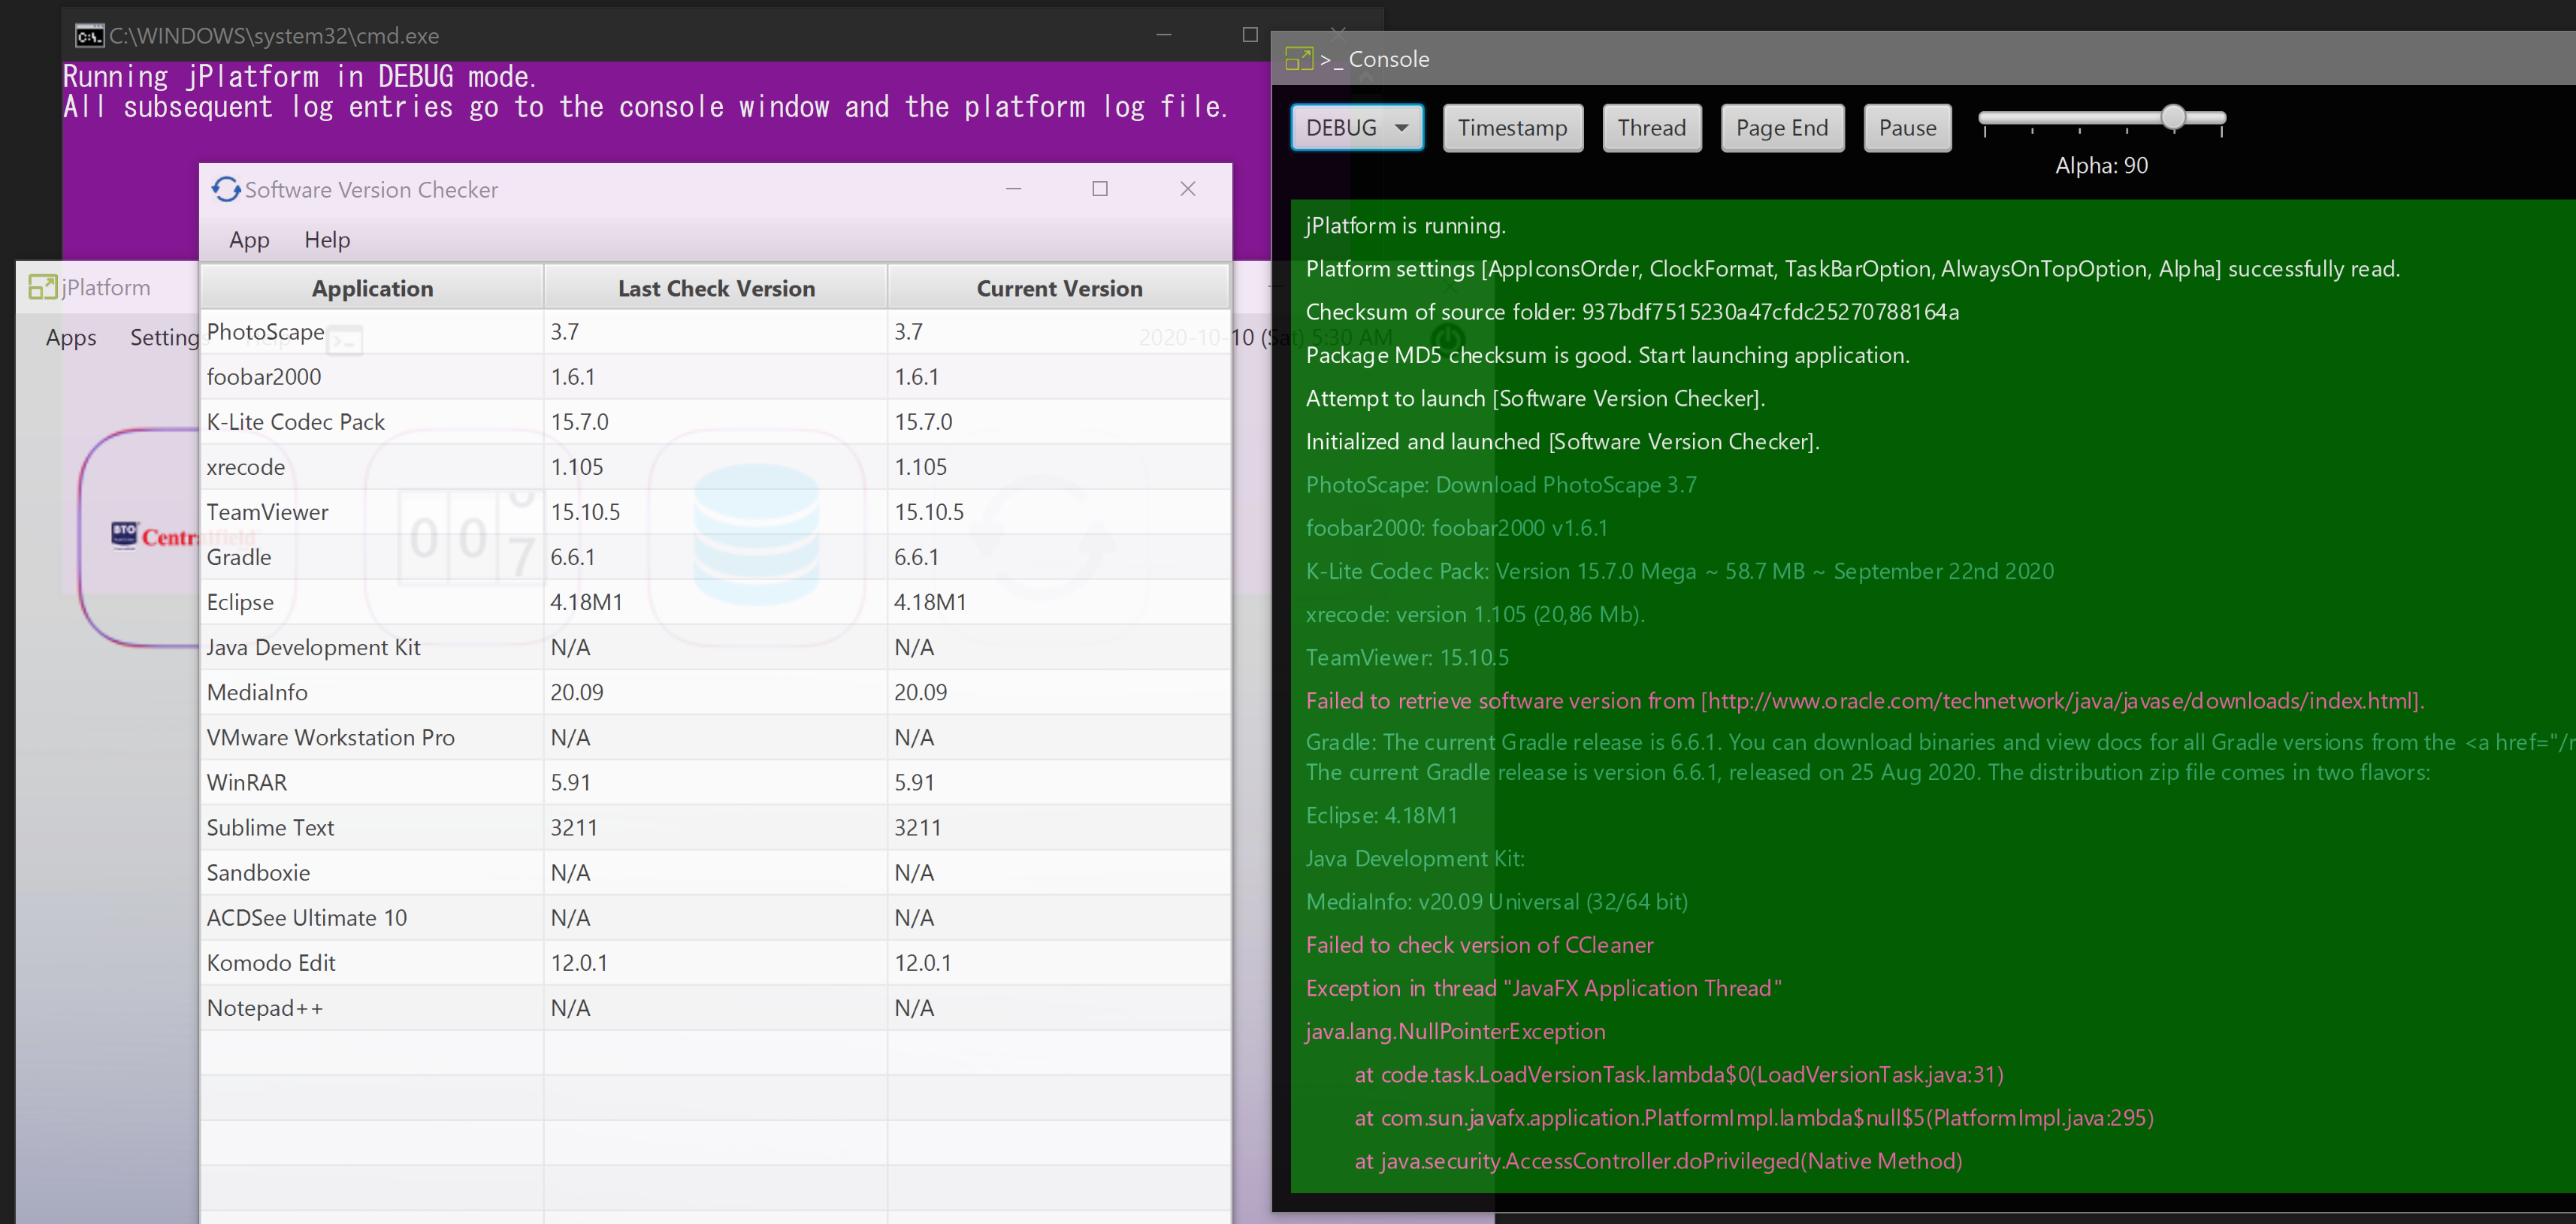This screenshot has height=1224, width=2576.
Task: Click the cmd.exe window title icon
Action: coord(89,36)
